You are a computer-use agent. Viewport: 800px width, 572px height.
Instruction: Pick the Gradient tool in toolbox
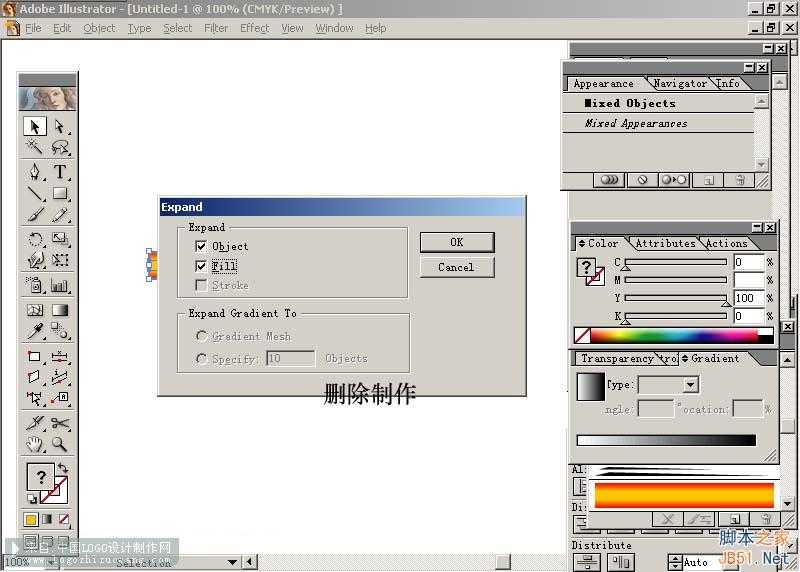[60, 310]
